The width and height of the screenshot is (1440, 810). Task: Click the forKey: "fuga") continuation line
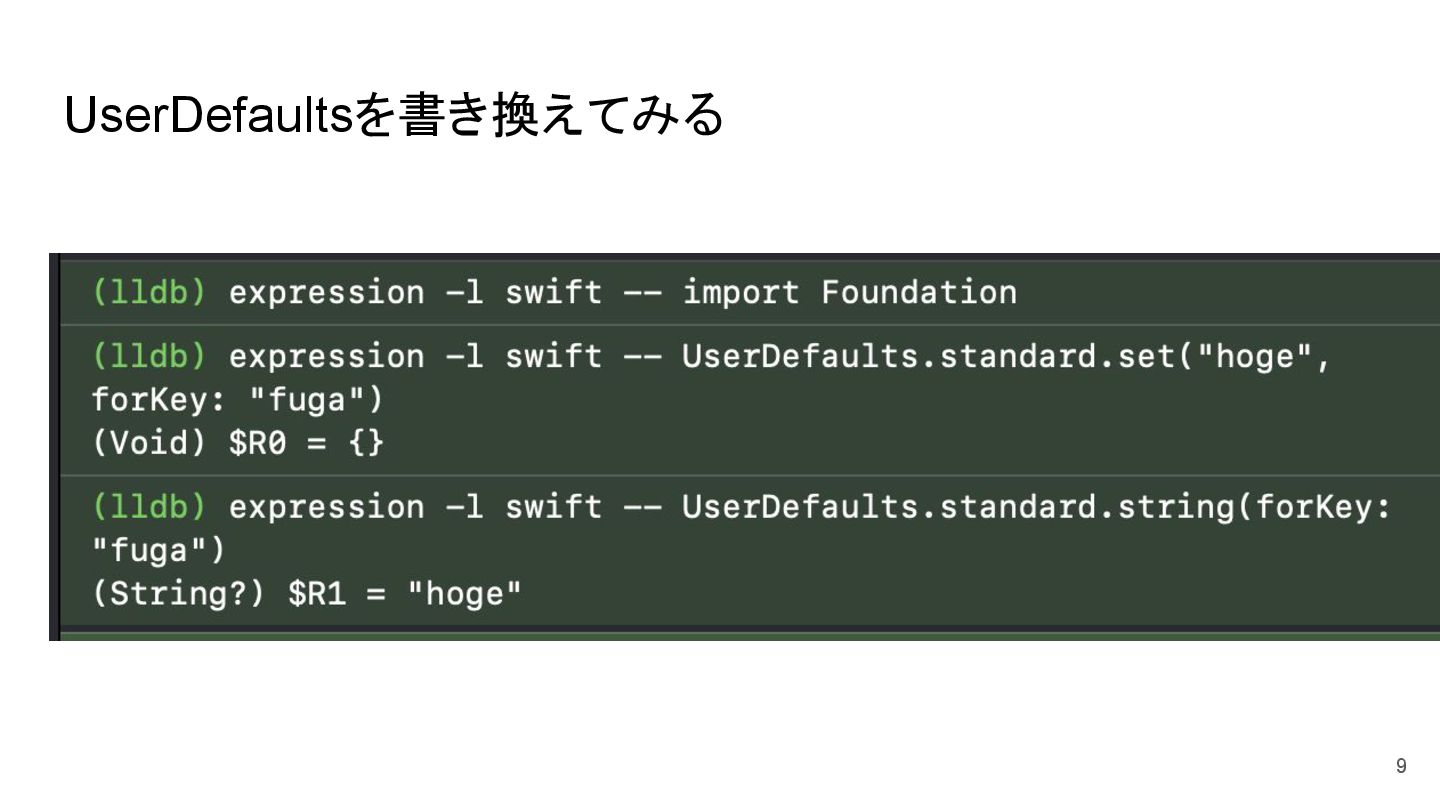[237, 400]
